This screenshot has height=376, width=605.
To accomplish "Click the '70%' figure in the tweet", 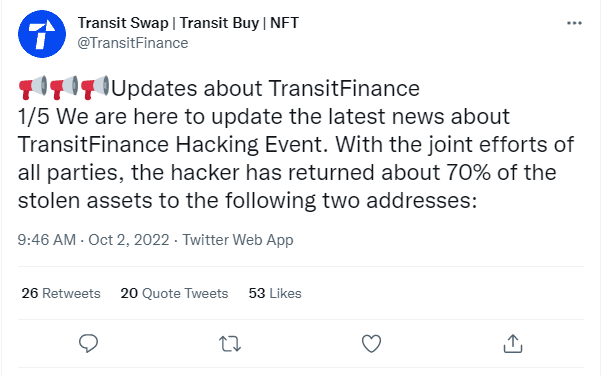I will [x=468, y=173].
